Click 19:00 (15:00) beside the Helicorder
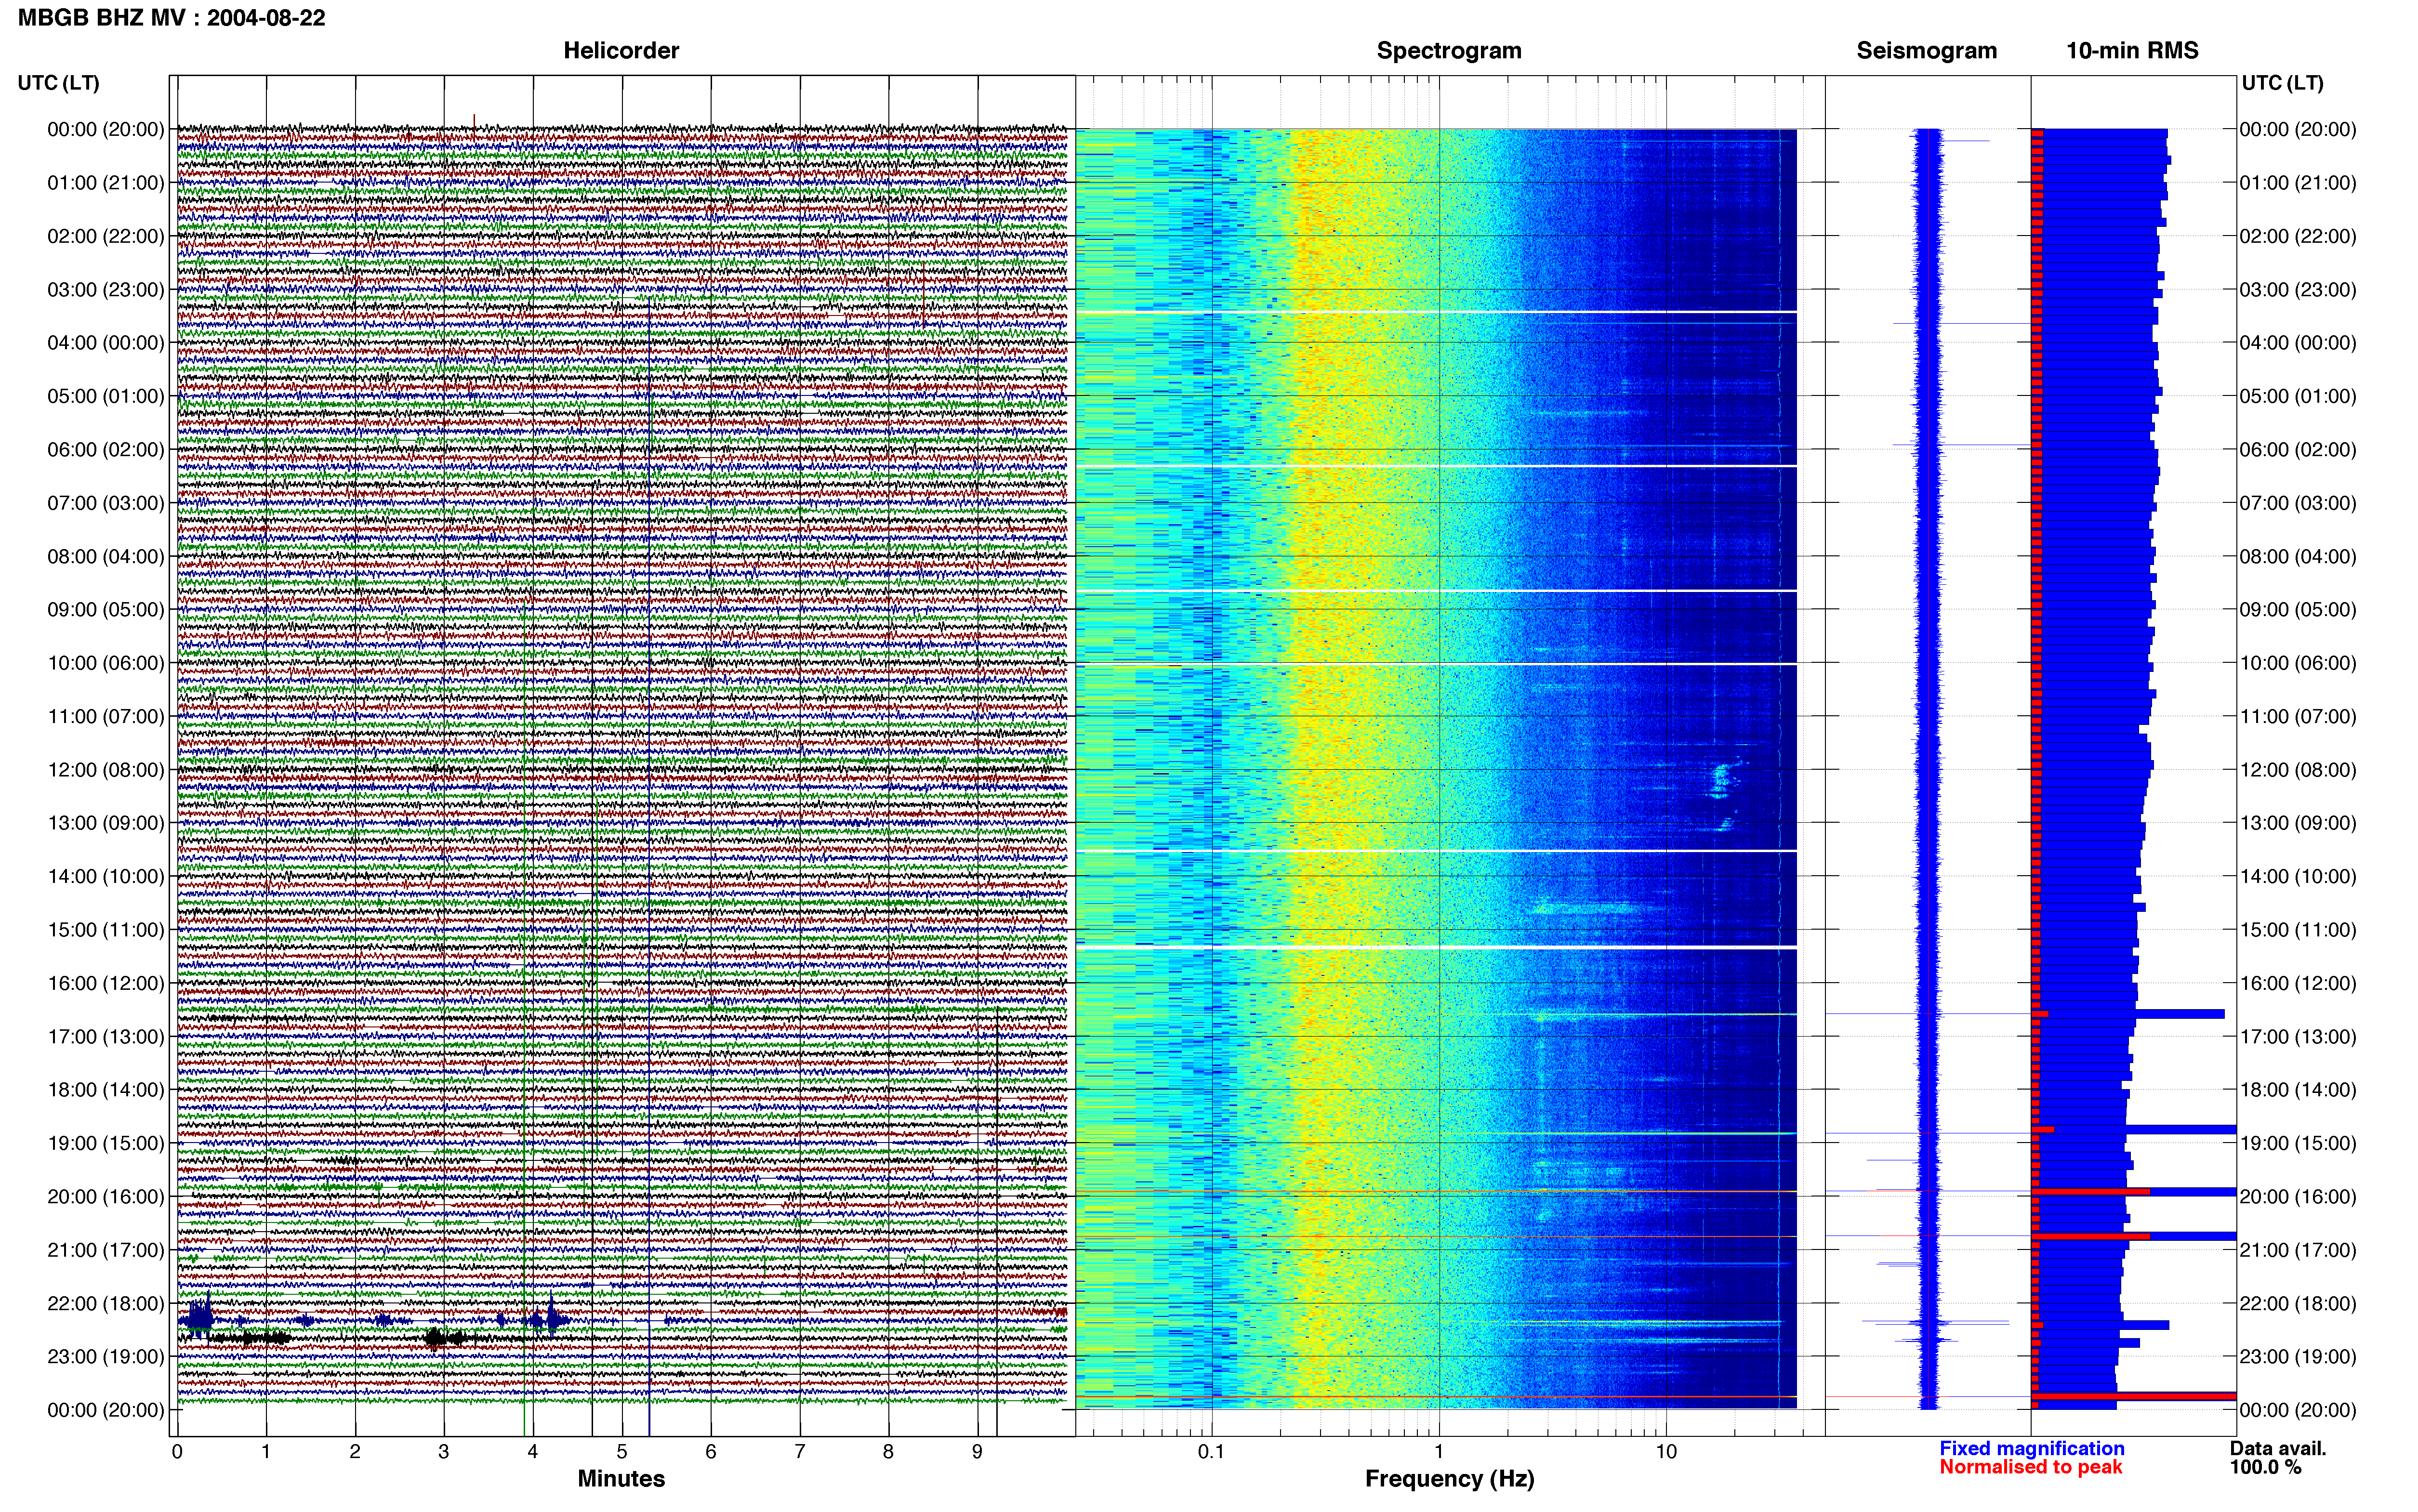The image size is (2418, 1512). 105,1143
